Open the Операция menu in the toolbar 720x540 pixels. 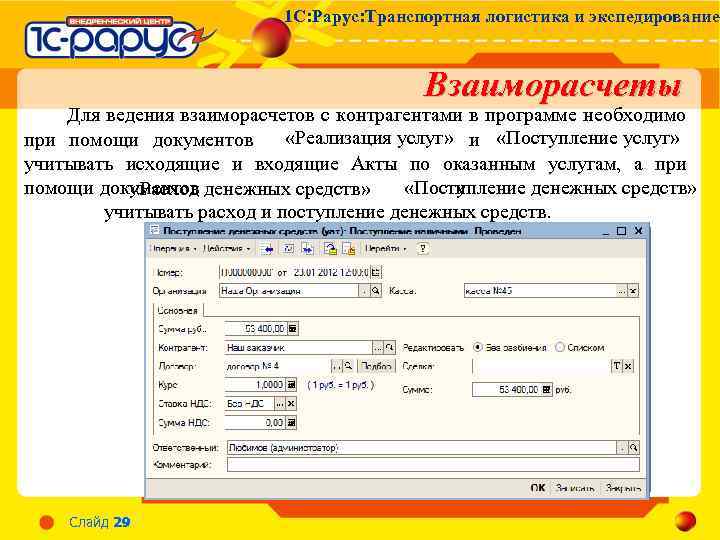[x=174, y=248]
